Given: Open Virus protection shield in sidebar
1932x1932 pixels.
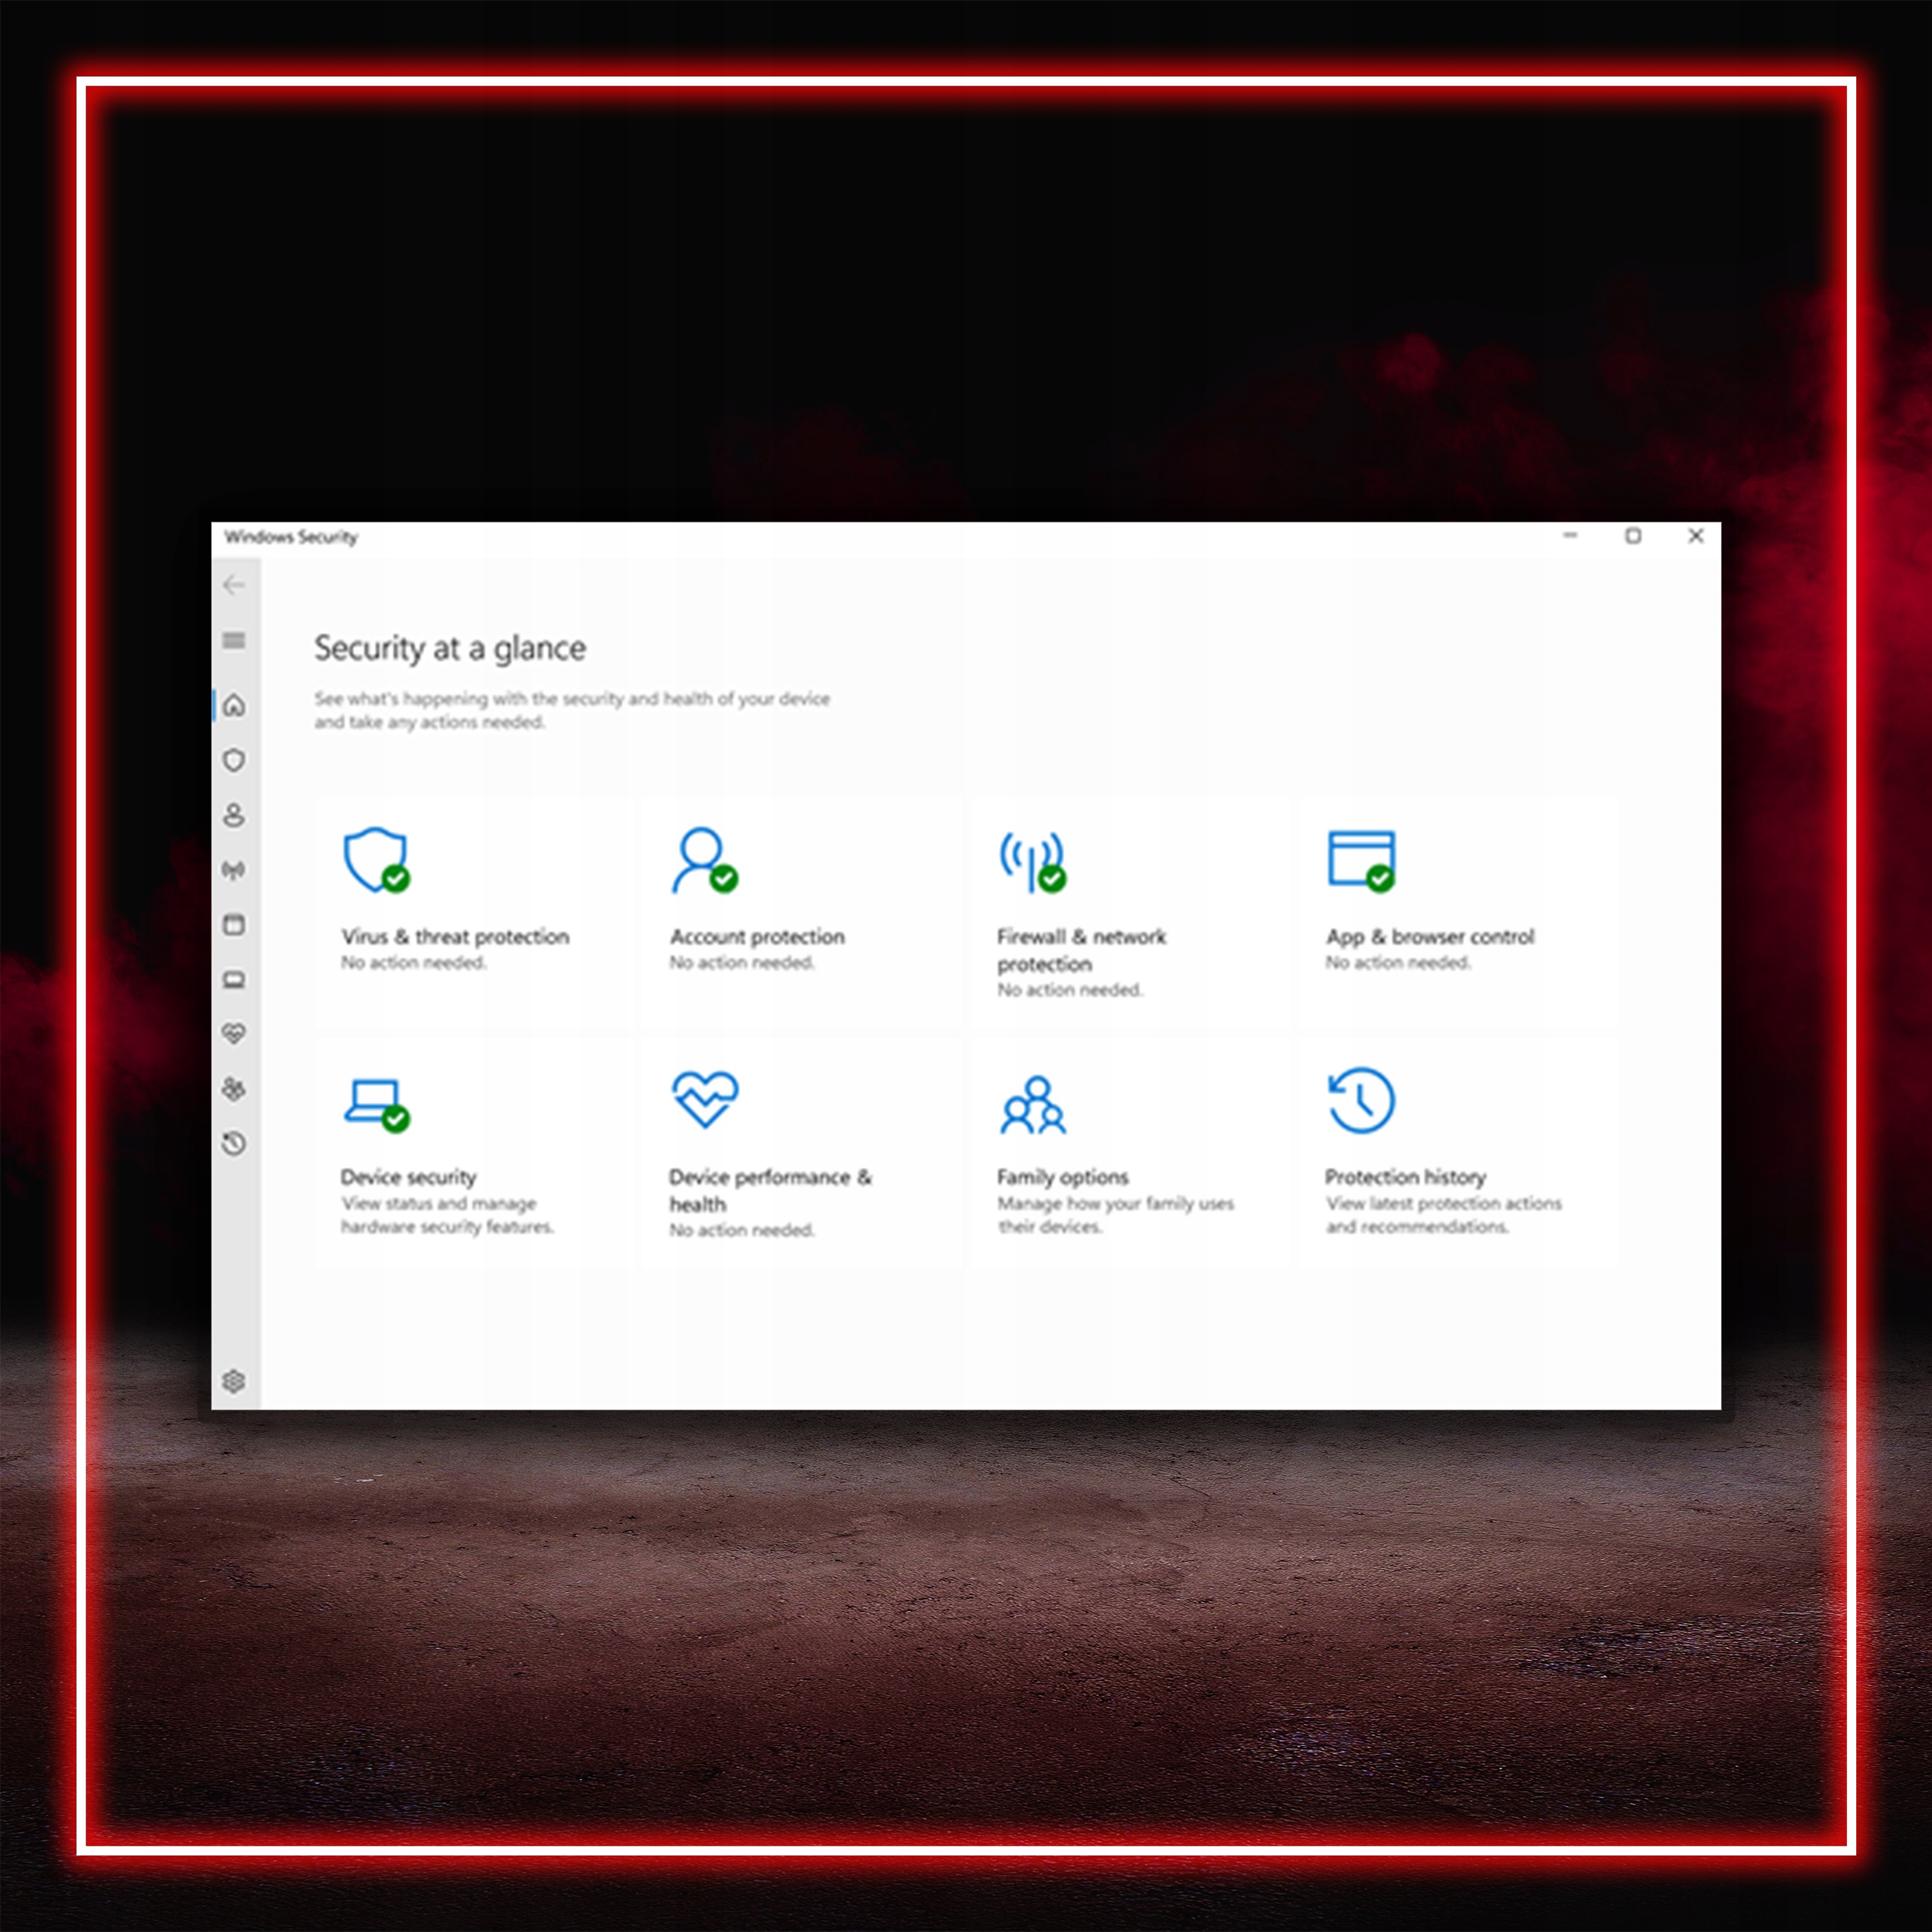Looking at the screenshot, I should [x=234, y=761].
